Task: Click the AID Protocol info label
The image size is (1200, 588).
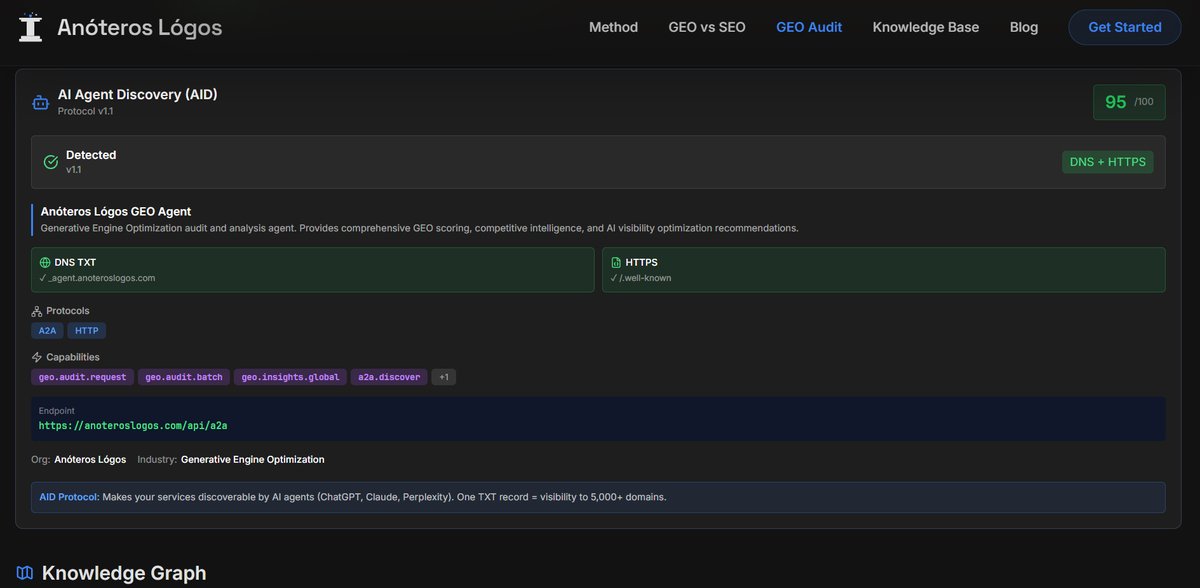Action: tap(69, 497)
